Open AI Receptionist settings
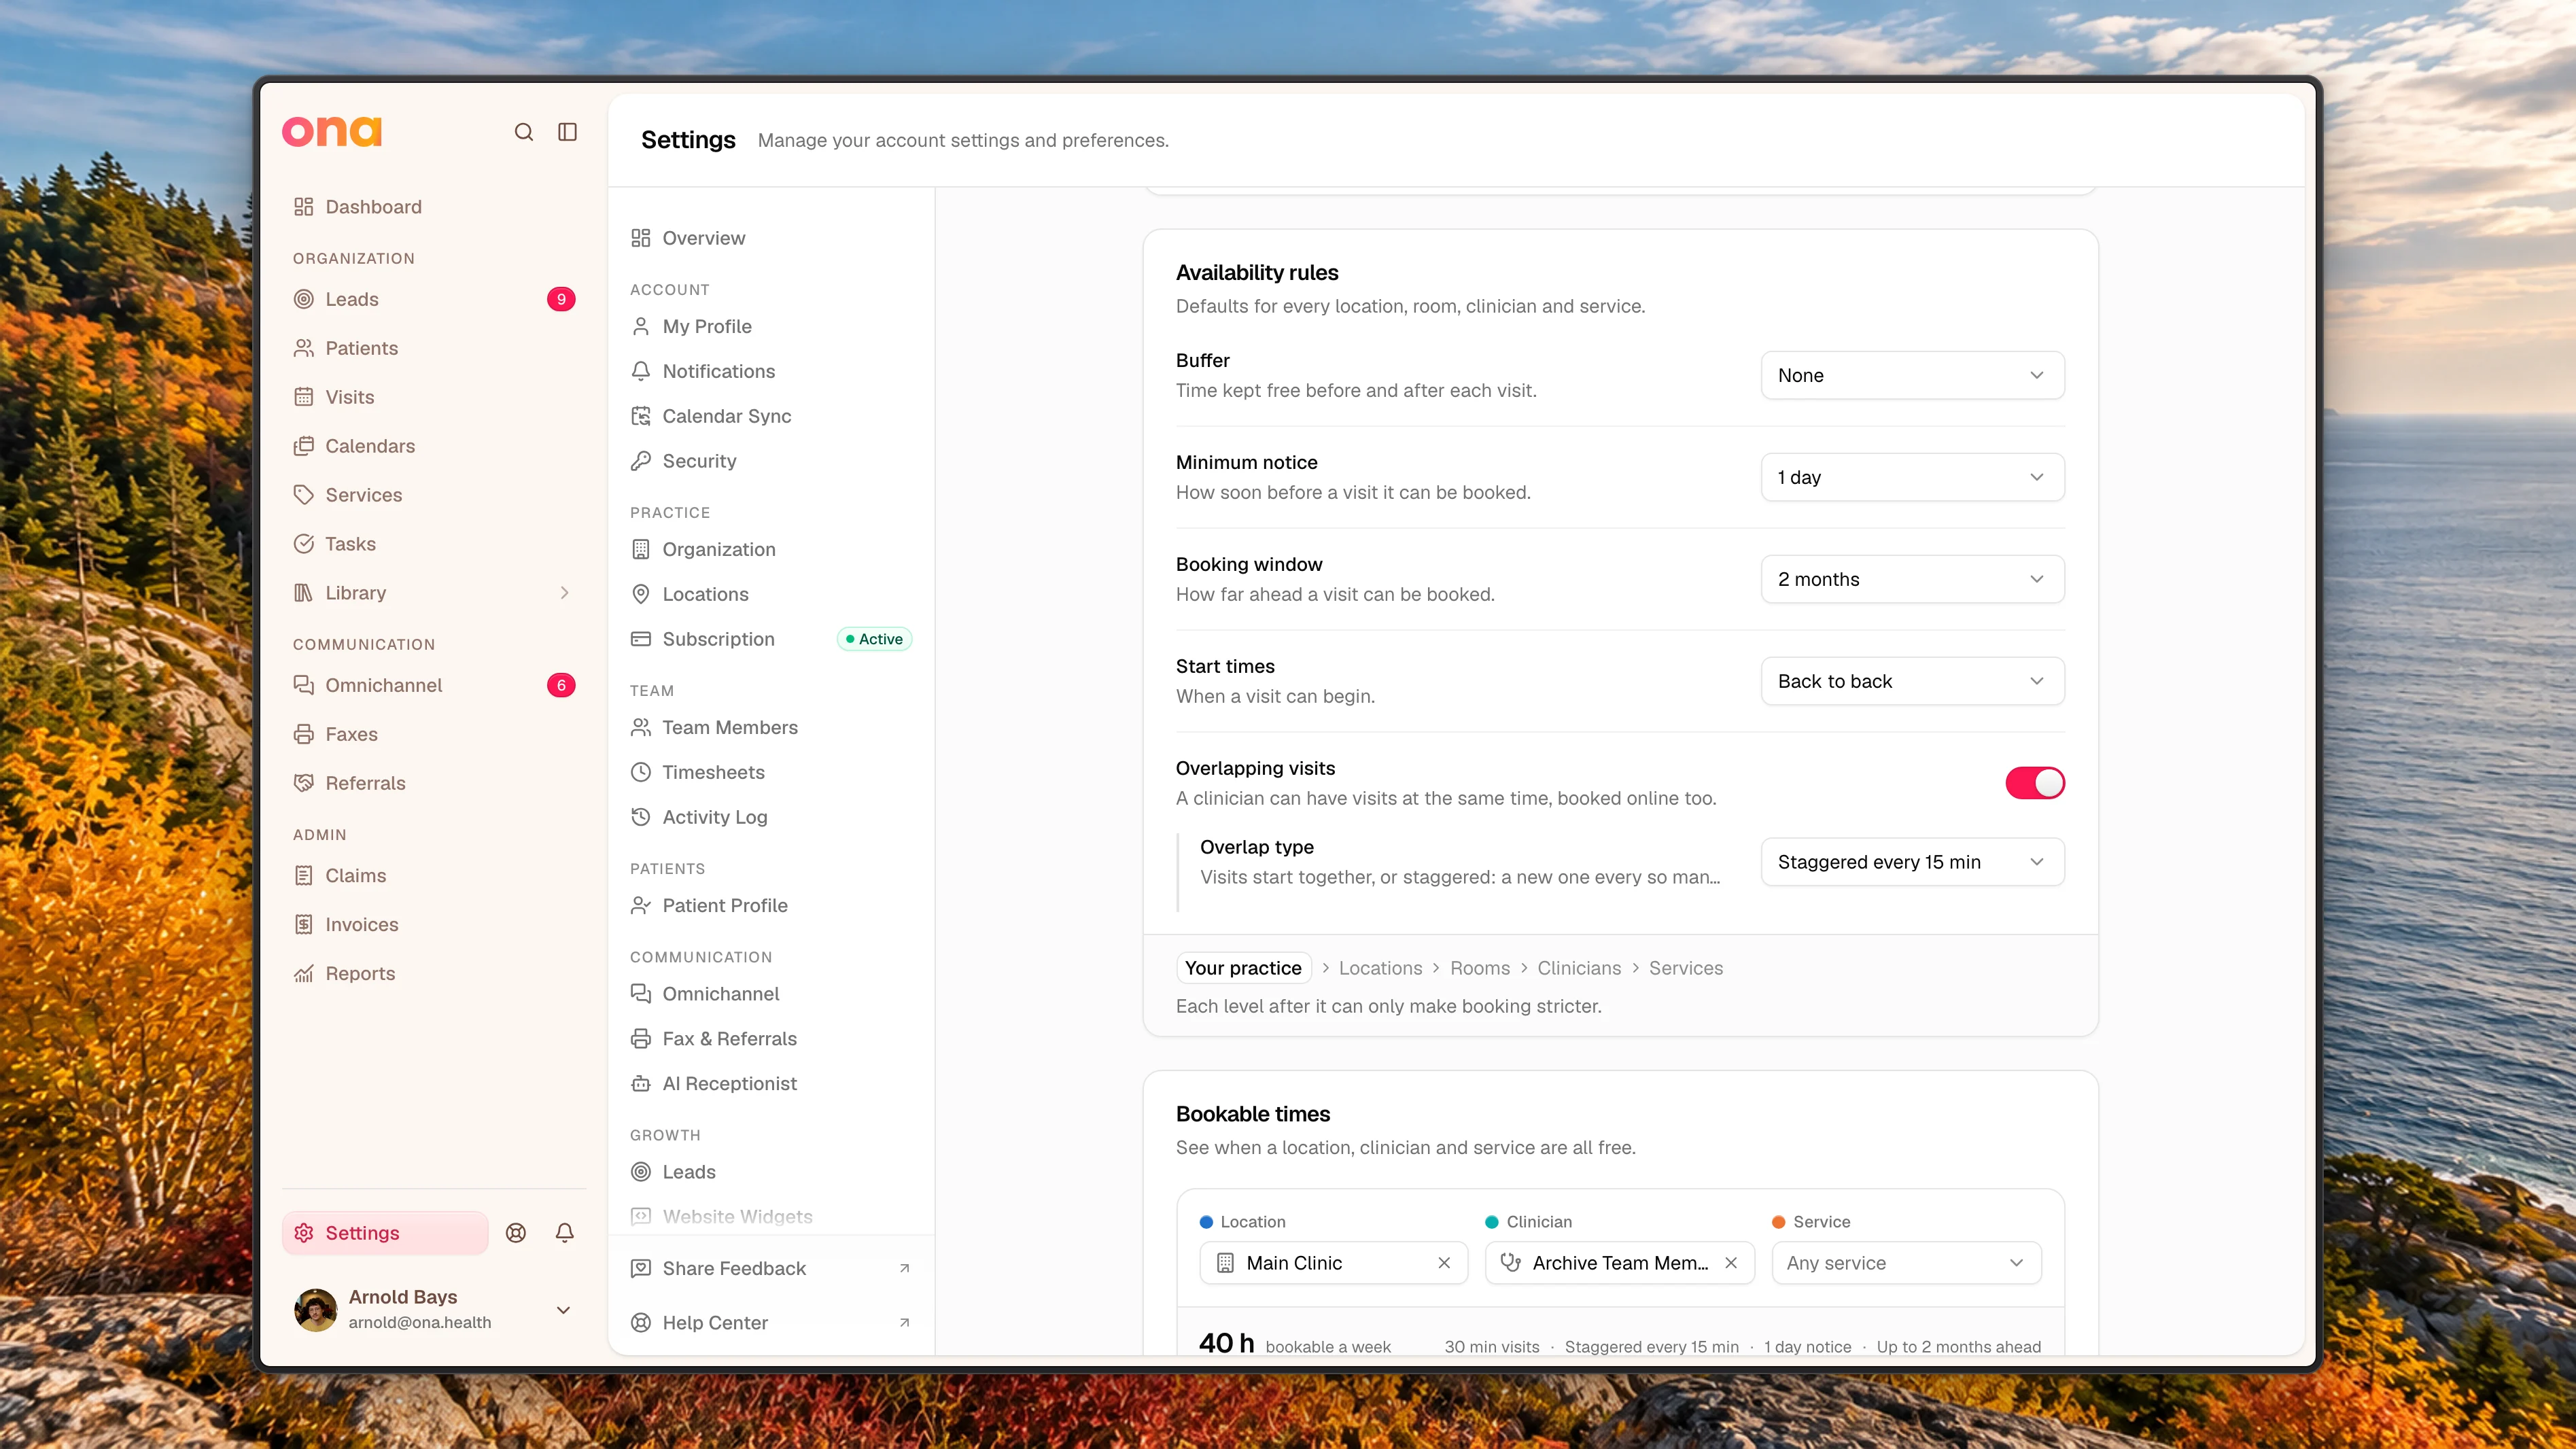Image resolution: width=2576 pixels, height=1449 pixels. pyautogui.click(x=771, y=1083)
